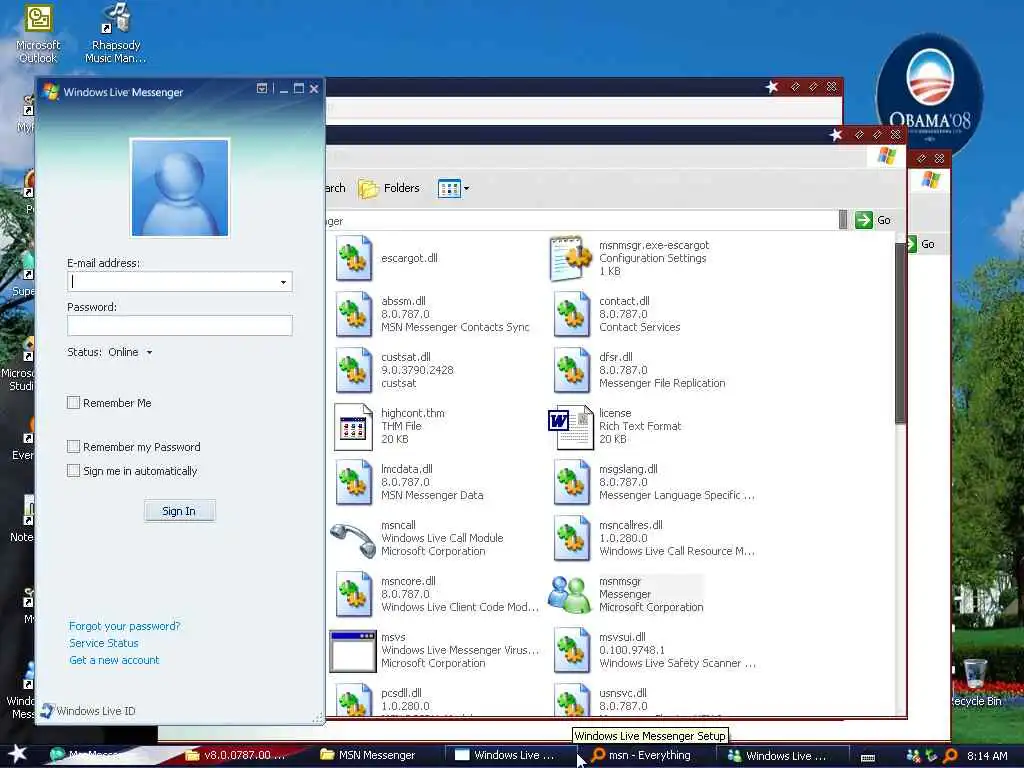The width and height of the screenshot is (1024, 768).
Task: Switch to Windows Live Setup taskbar item
Action: (x=505, y=755)
